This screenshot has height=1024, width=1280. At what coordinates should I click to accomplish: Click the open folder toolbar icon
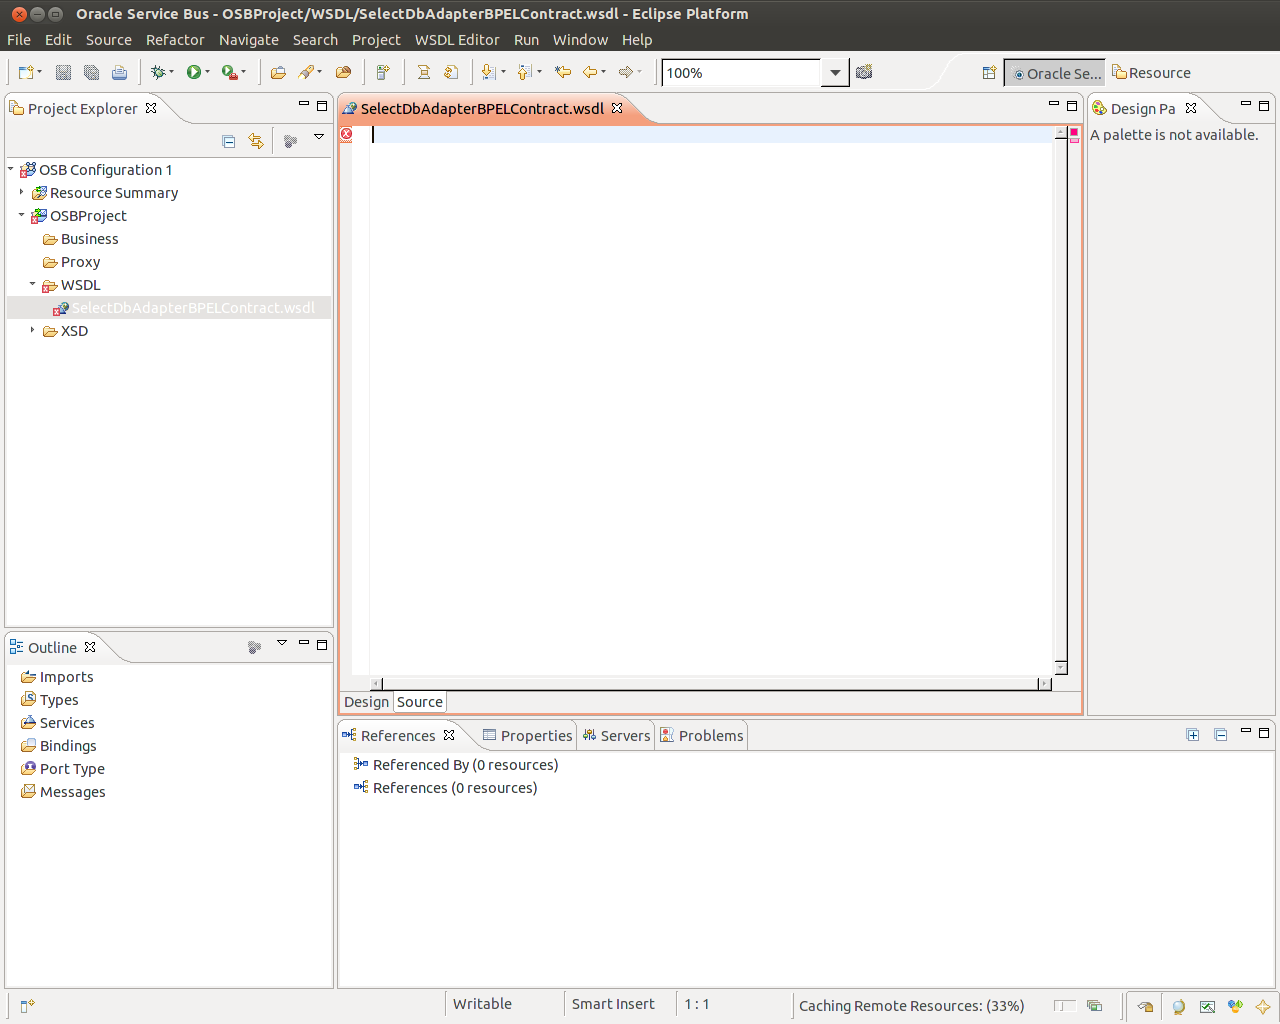click(278, 72)
